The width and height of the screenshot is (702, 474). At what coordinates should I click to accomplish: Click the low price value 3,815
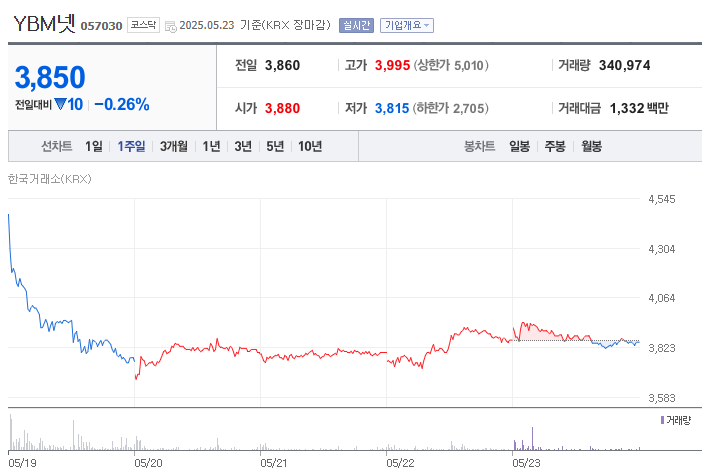coord(392,108)
